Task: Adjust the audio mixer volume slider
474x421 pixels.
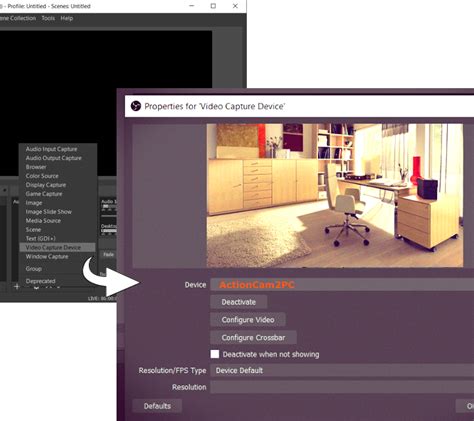Action: (x=109, y=216)
